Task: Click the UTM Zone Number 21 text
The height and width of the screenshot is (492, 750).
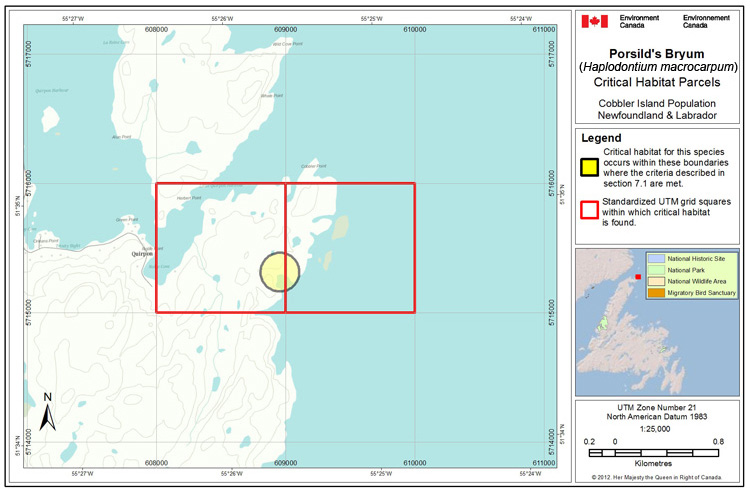Action: tap(657, 406)
